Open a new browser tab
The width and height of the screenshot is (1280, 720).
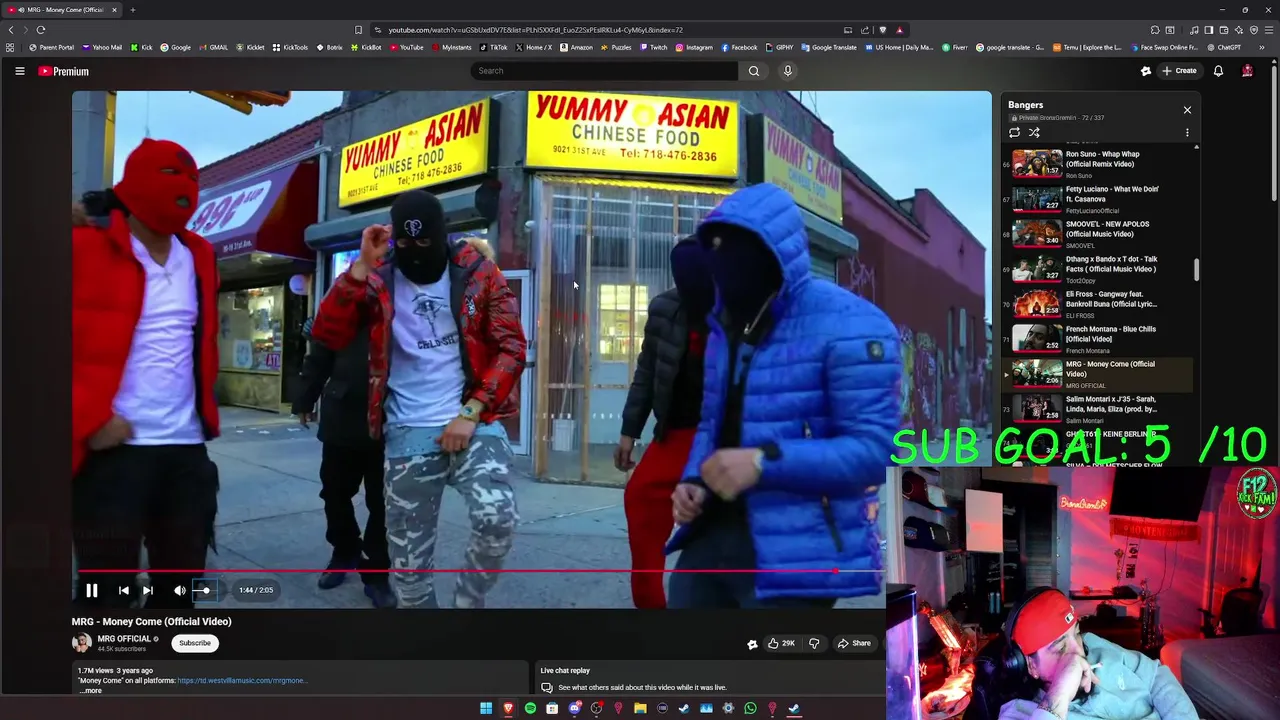click(x=132, y=10)
